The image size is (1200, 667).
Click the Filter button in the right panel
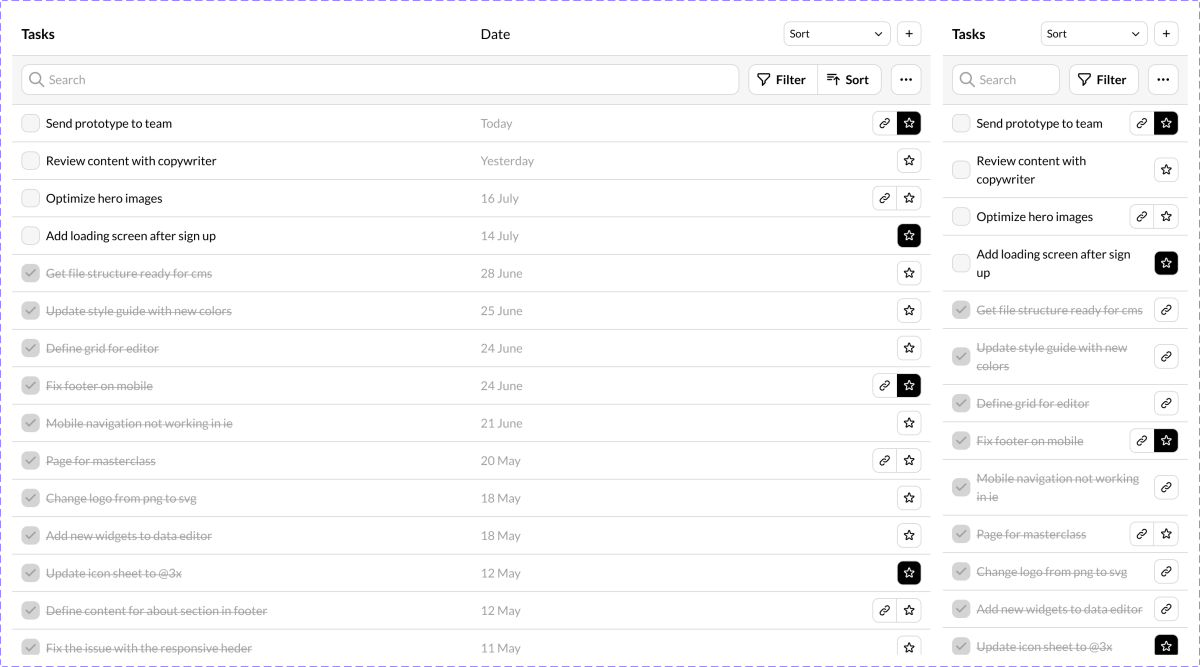pyautogui.click(x=1103, y=79)
